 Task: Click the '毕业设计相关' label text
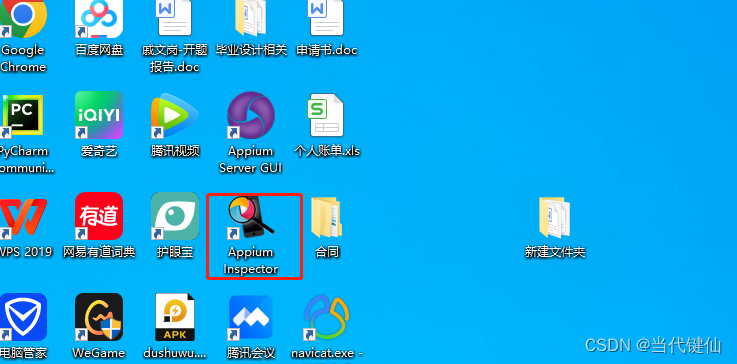coord(251,50)
